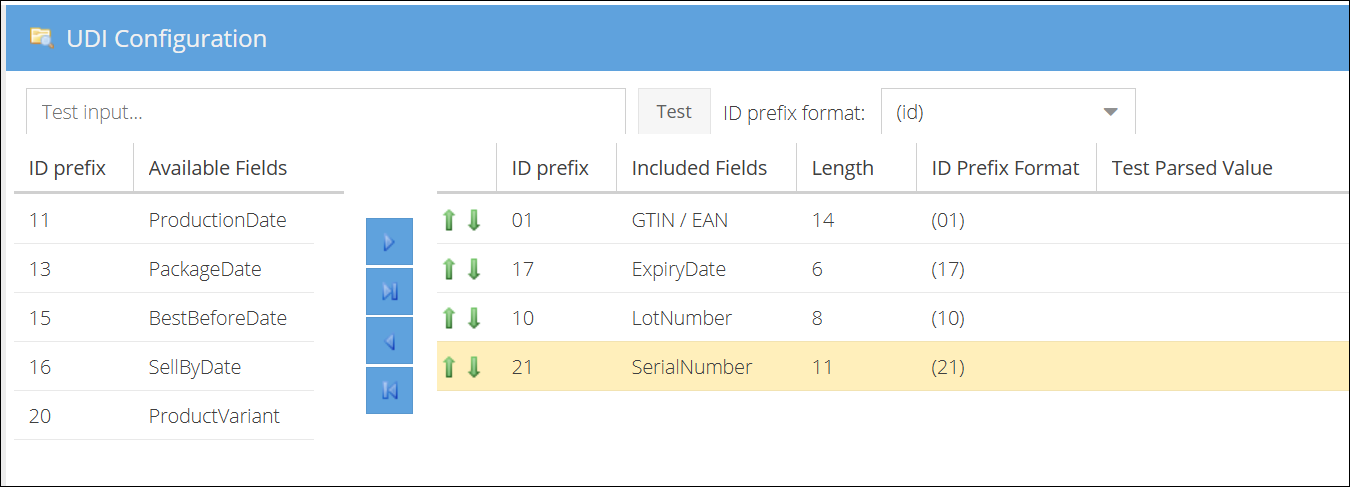Click the Test Parsed Value column header
This screenshot has height=487, width=1350.
(1192, 168)
